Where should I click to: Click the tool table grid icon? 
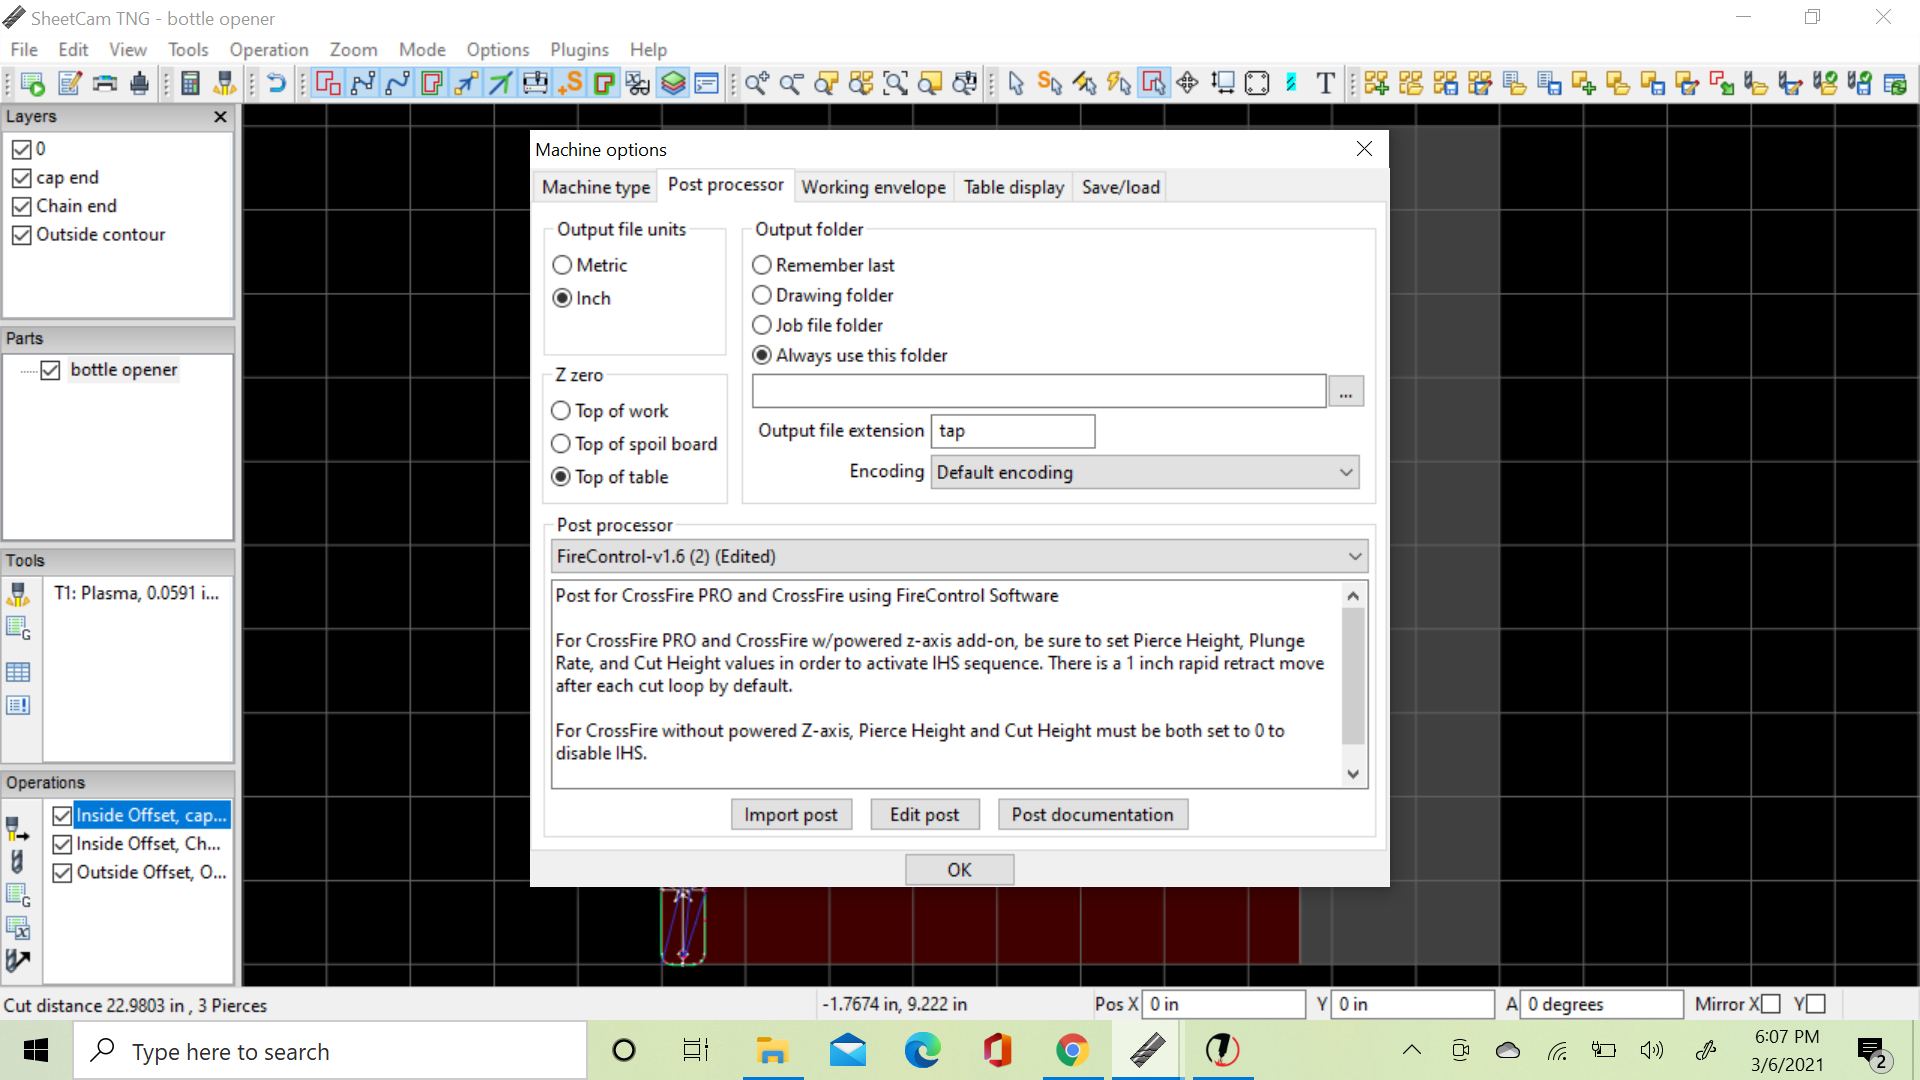18,672
